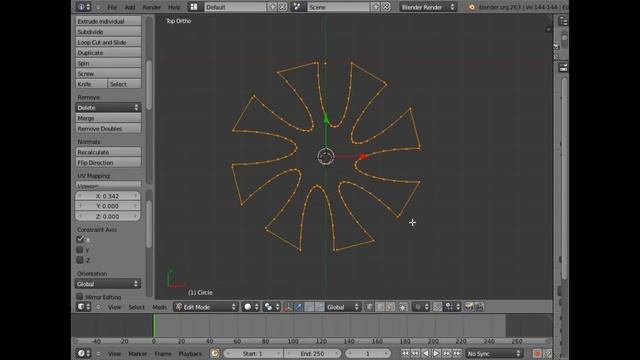This screenshot has width=640, height=360.
Task: Toggle the 3D manipulator widget icon
Action: pos(288,307)
